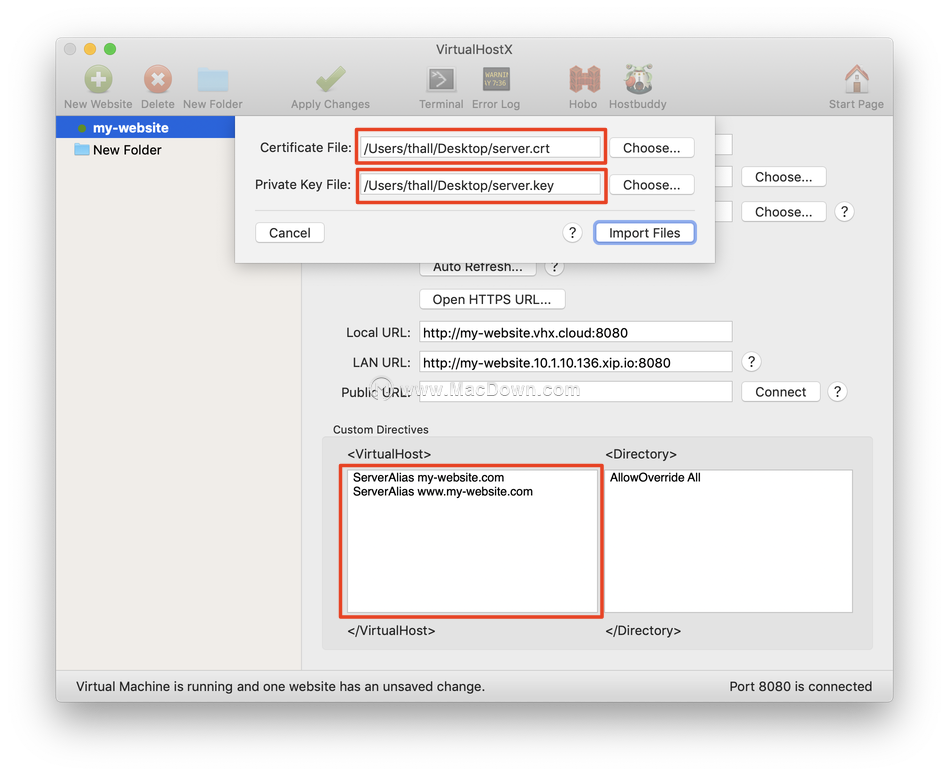Click the New Folder toolbar icon
The width and height of the screenshot is (949, 776).
(x=212, y=79)
